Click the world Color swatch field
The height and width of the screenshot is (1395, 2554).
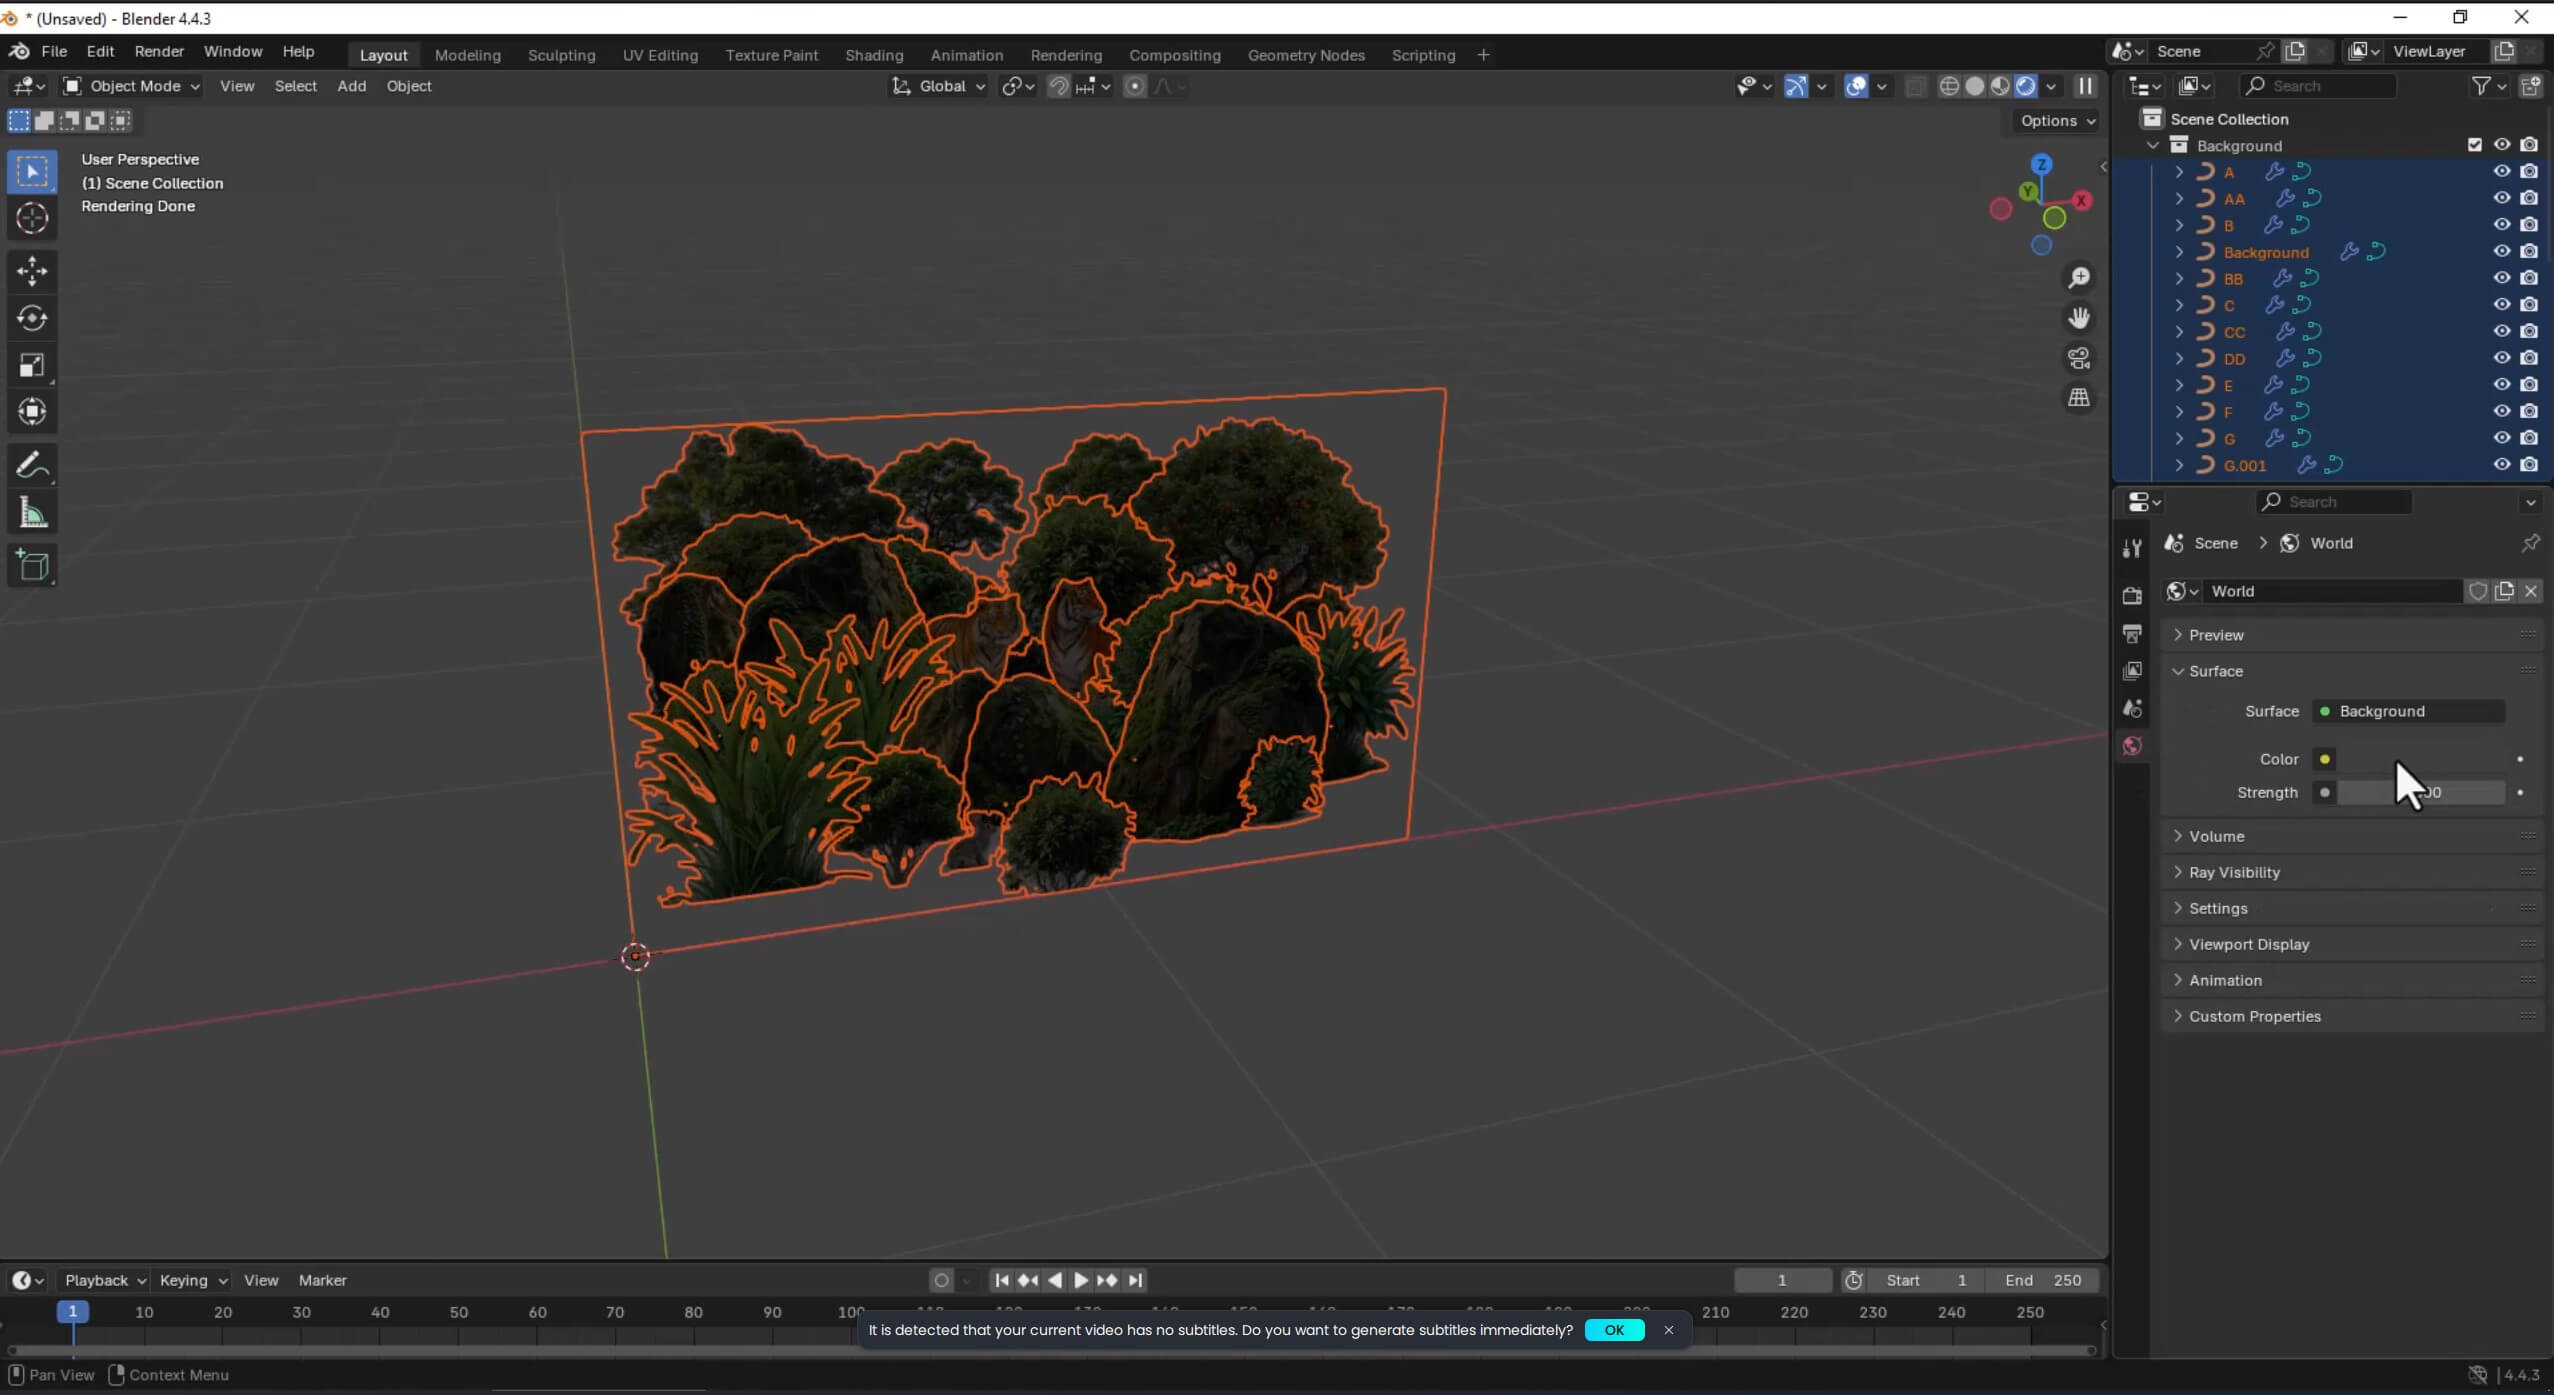2420,759
